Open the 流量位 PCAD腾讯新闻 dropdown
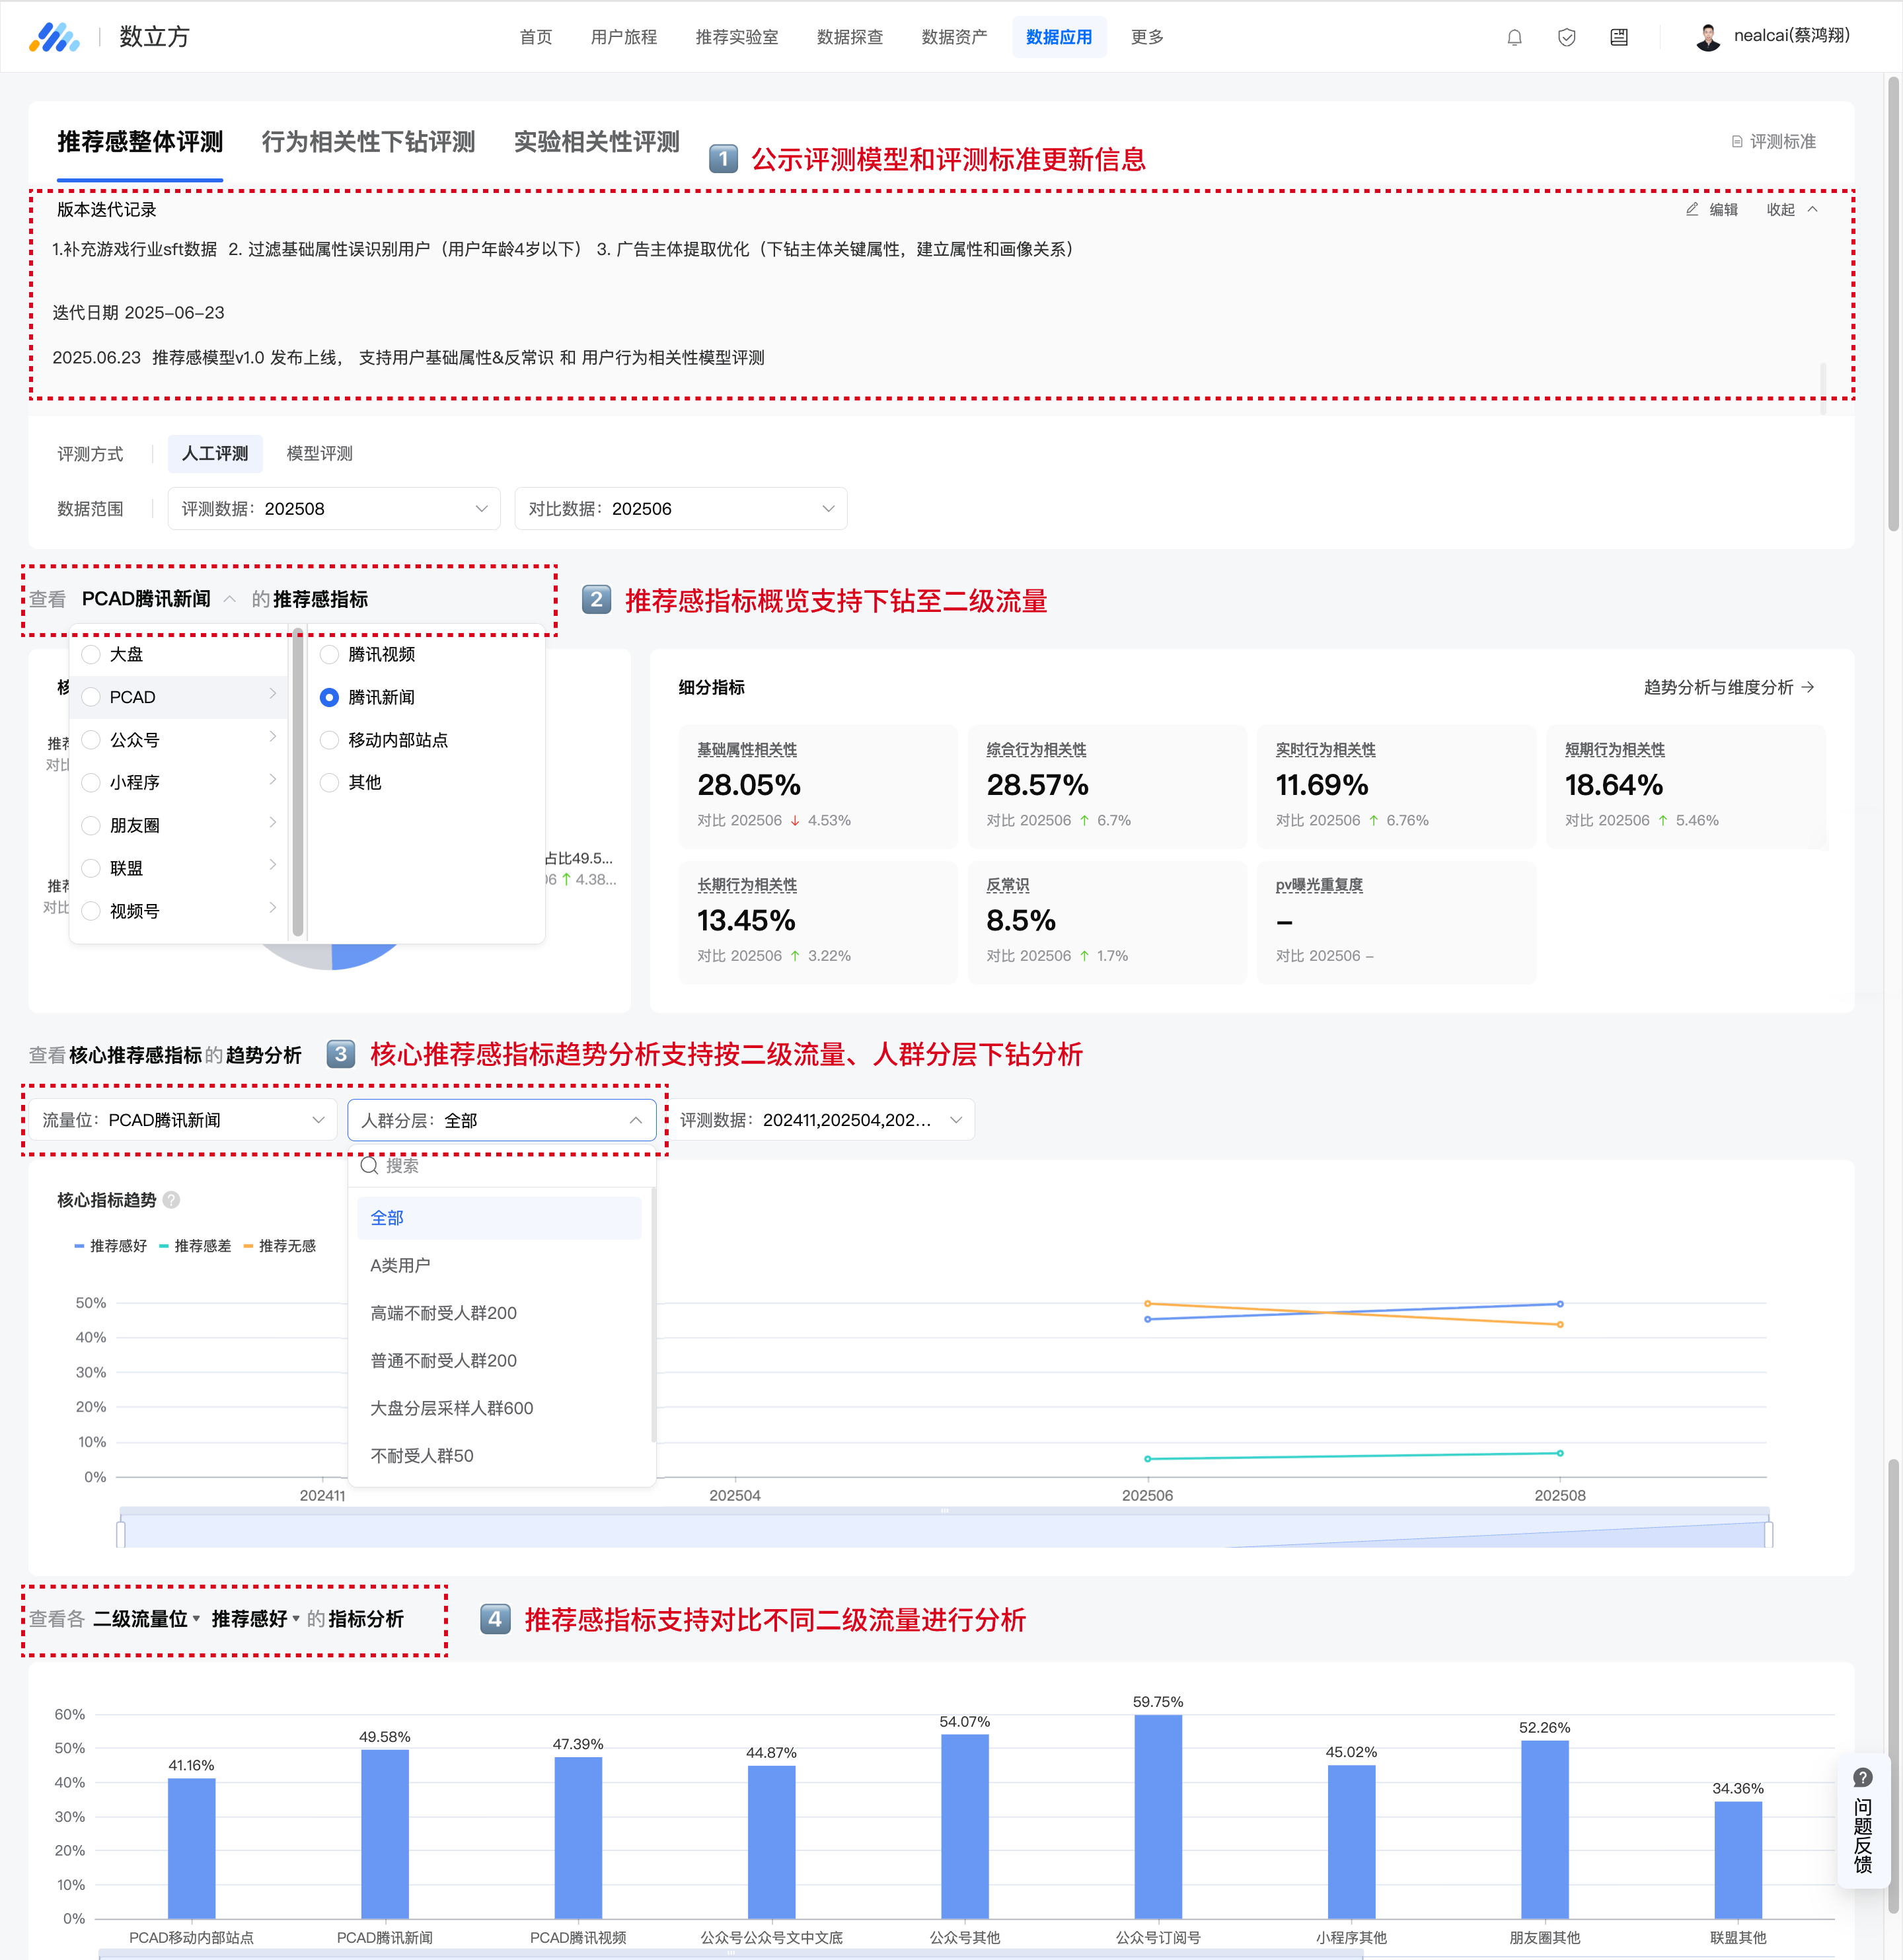The image size is (1903, 1960). [184, 1120]
